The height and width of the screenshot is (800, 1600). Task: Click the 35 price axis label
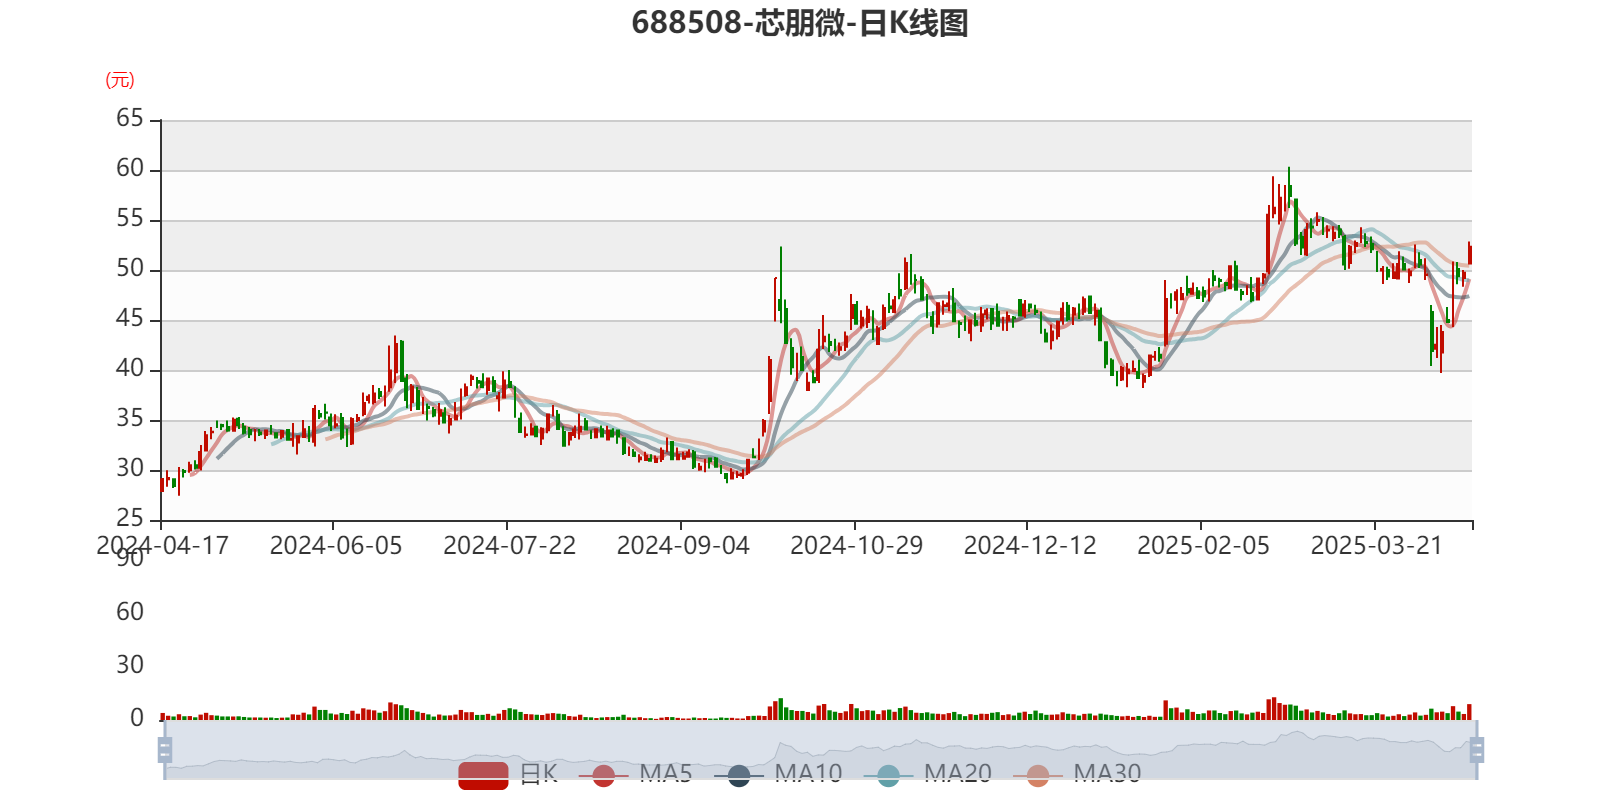coord(130,419)
